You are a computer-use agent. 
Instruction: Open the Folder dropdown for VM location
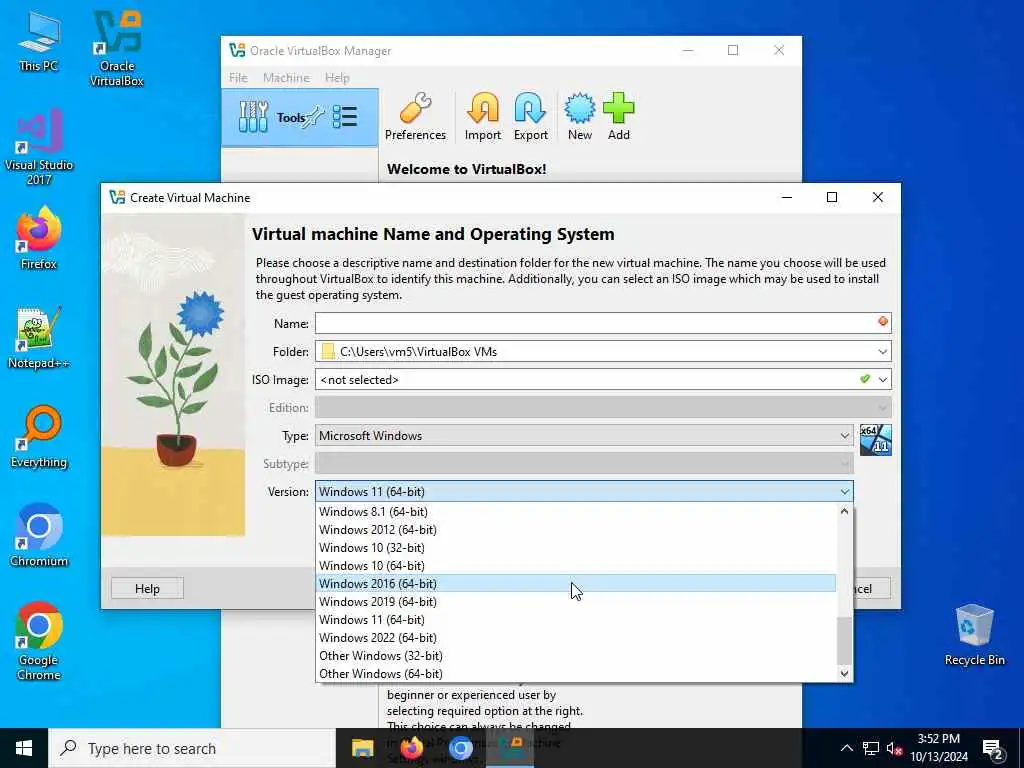tap(882, 351)
